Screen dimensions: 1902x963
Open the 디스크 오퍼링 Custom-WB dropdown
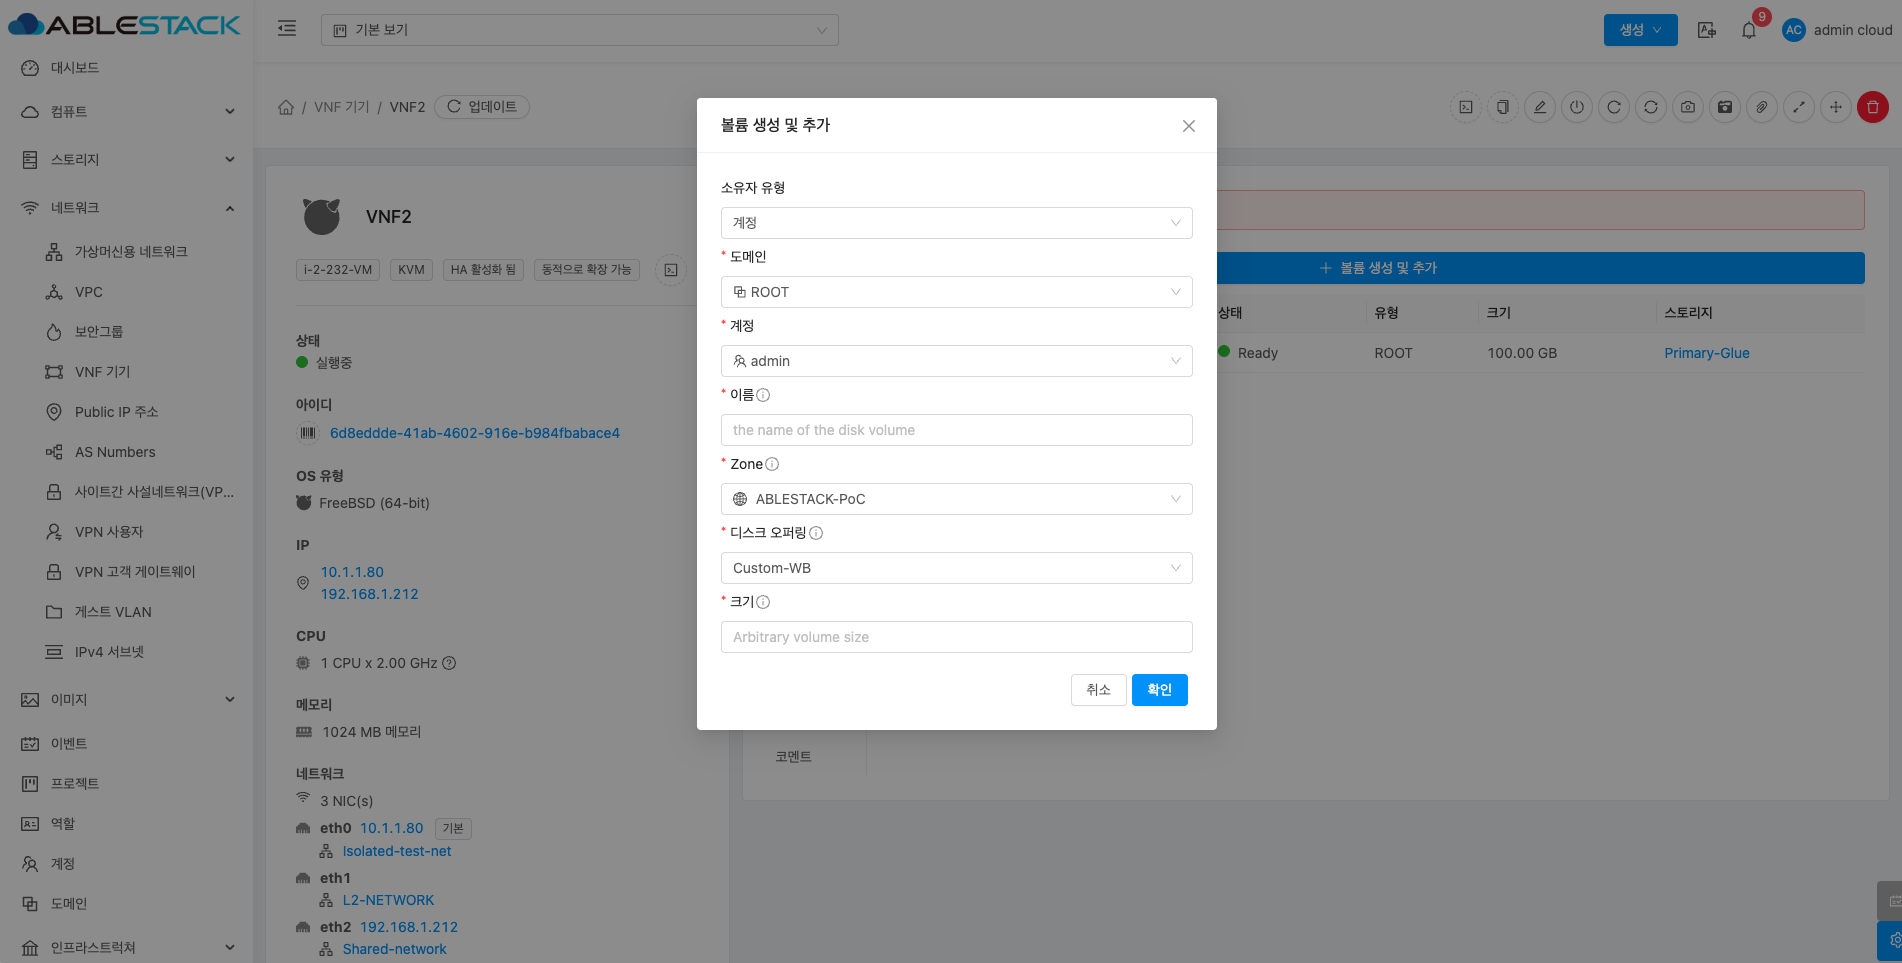pos(957,568)
